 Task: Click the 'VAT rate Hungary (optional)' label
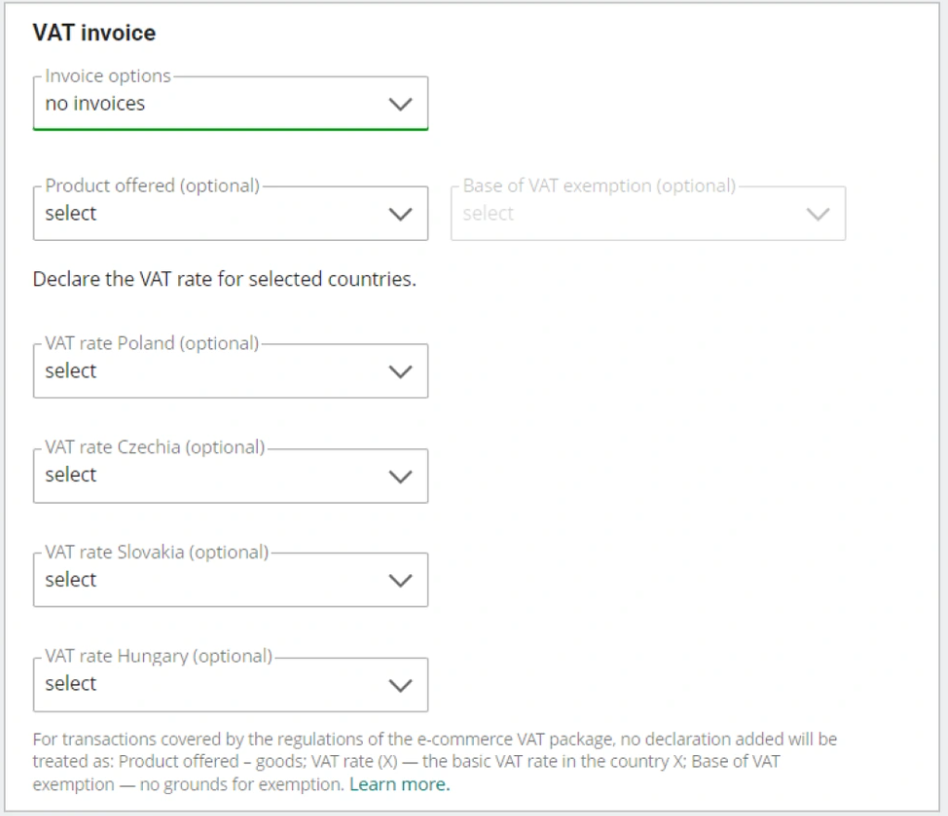(158, 656)
